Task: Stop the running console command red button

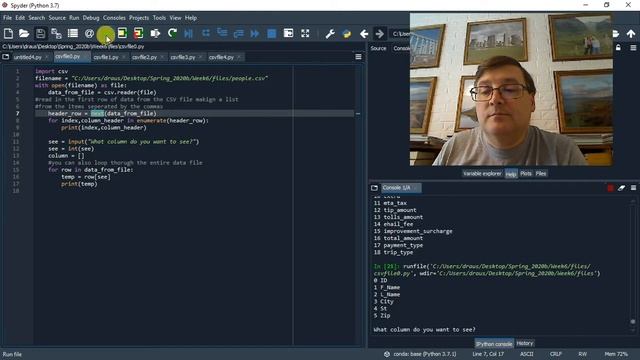Action: click(x=610, y=188)
